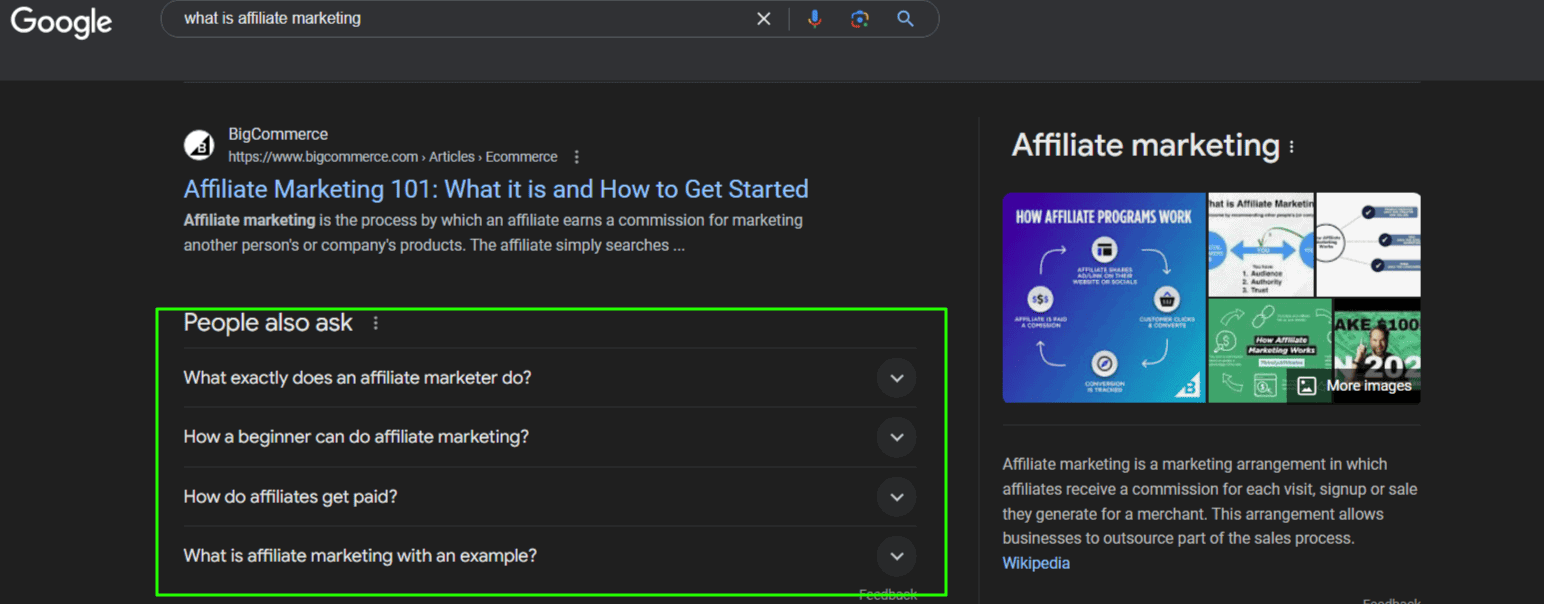Click More images button

[x=1355, y=386]
